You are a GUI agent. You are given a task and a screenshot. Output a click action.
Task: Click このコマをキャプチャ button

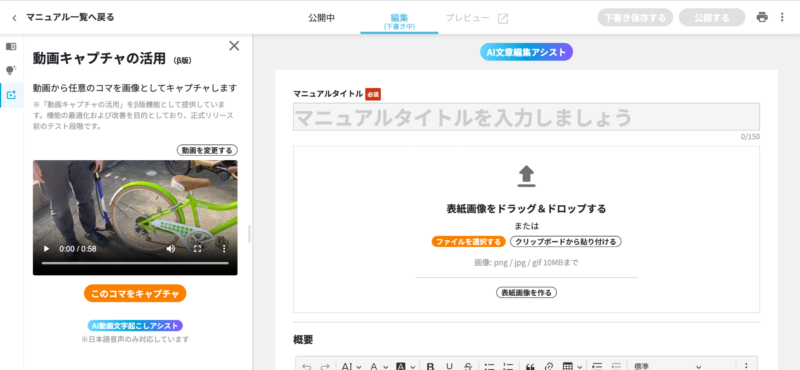[135, 293]
